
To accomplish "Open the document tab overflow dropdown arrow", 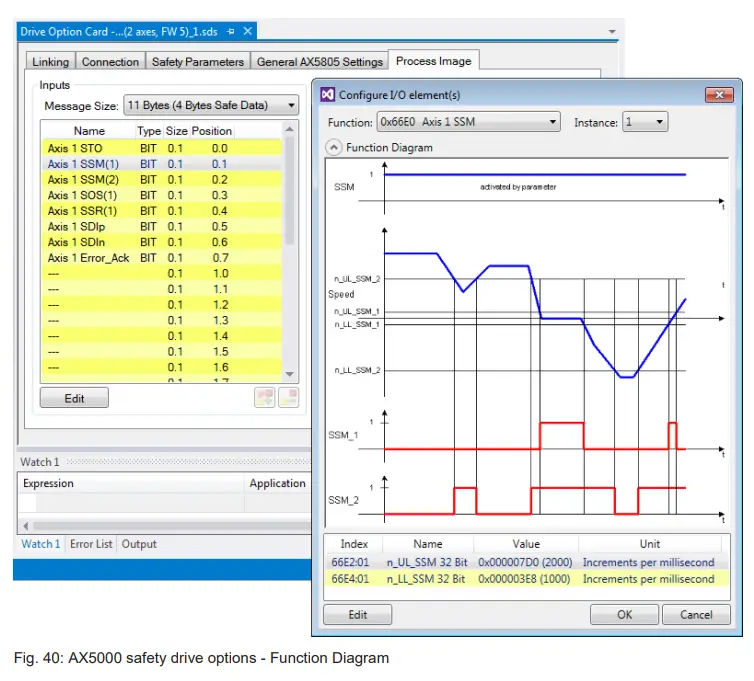I will click(x=612, y=32).
